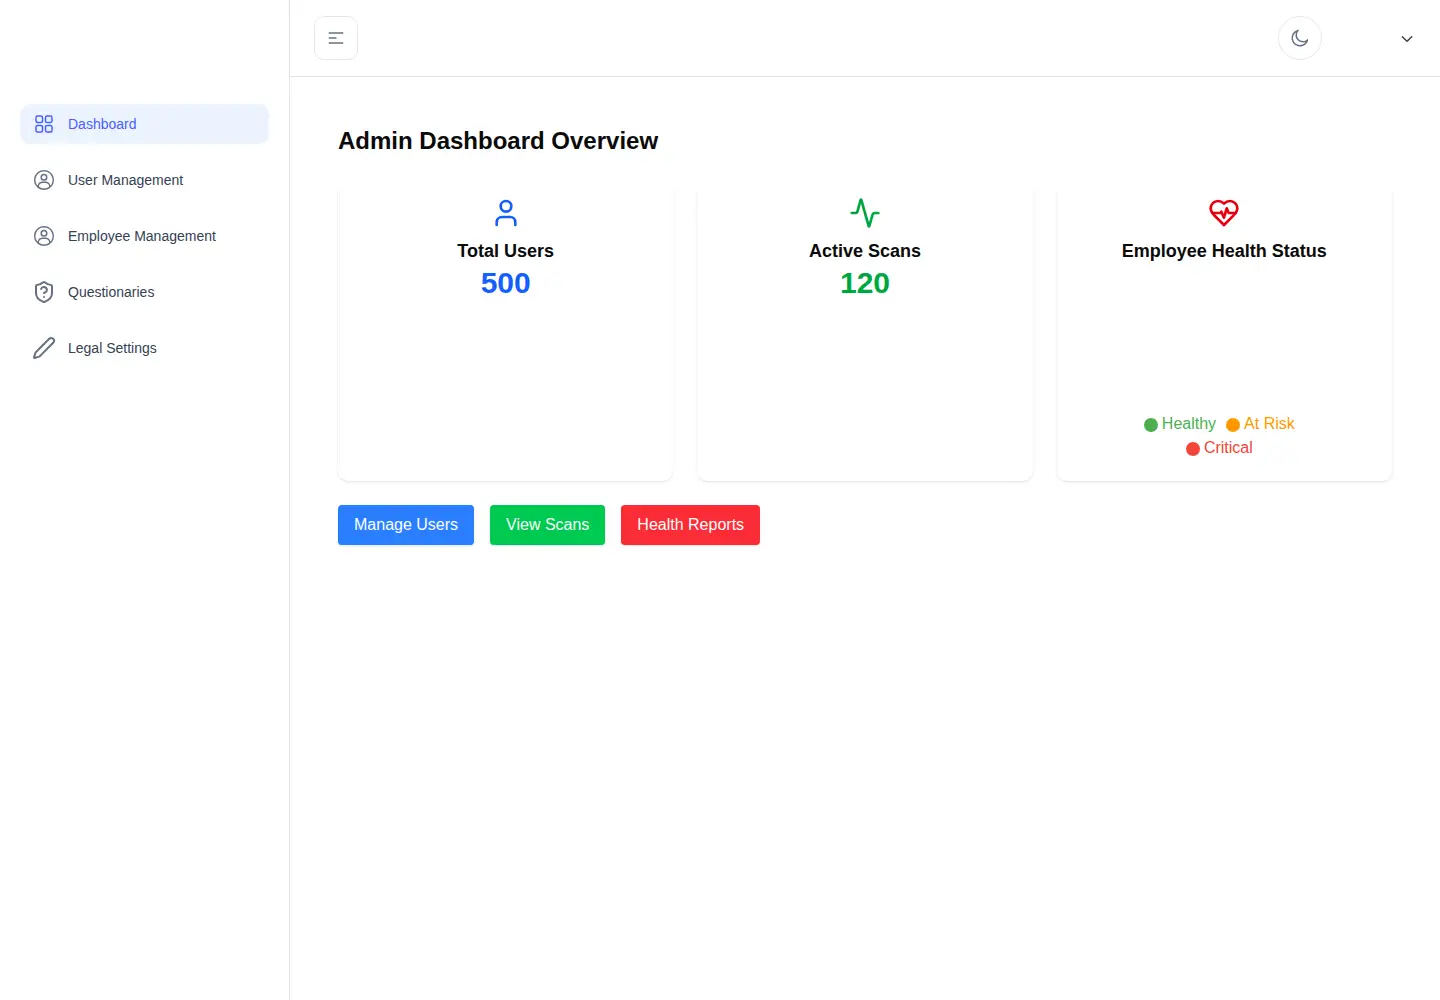Click the Manage Users button

pos(406,525)
